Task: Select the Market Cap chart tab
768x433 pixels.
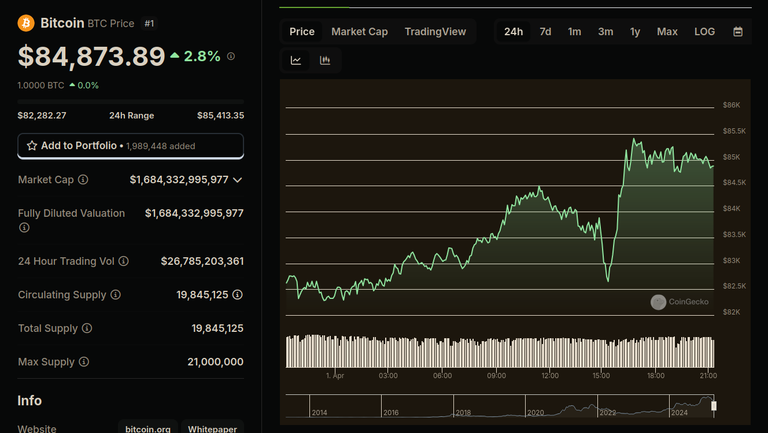Action: (x=360, y=32)
